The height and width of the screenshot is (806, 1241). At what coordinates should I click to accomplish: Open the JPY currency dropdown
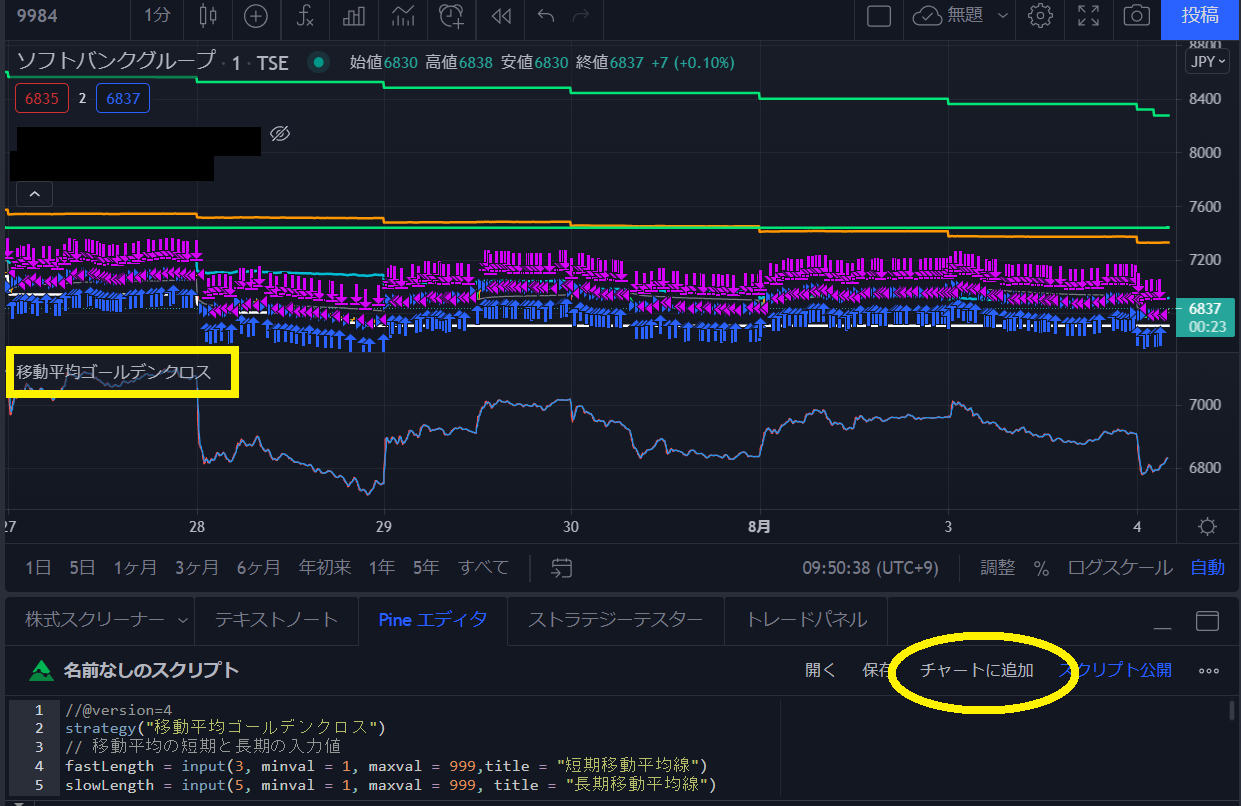coord(1206,61)
